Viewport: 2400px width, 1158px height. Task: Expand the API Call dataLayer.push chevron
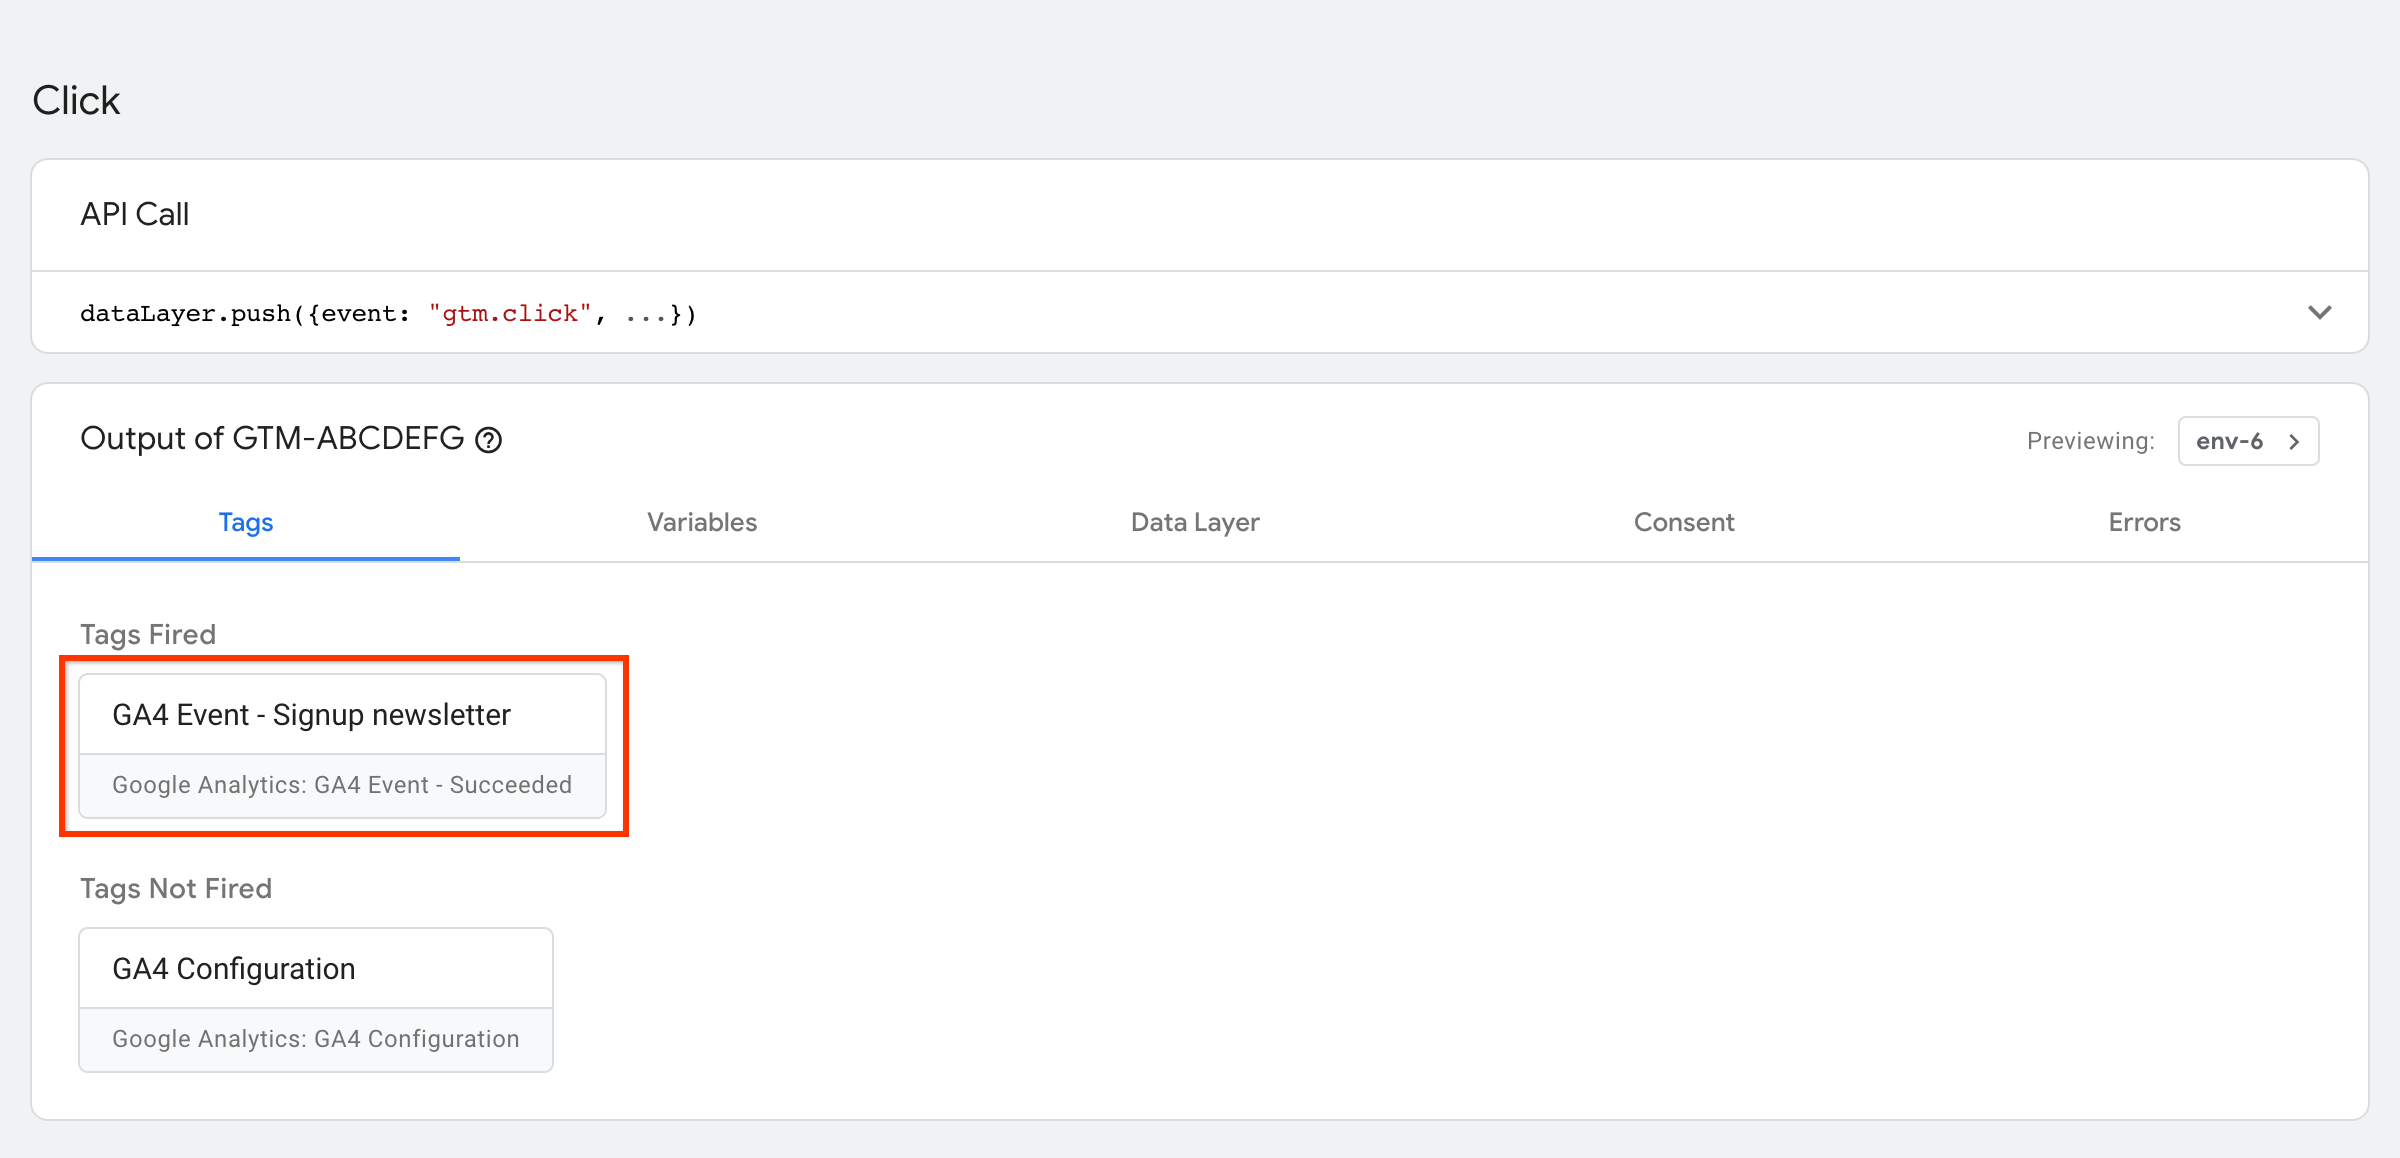tap(2319, 313)
